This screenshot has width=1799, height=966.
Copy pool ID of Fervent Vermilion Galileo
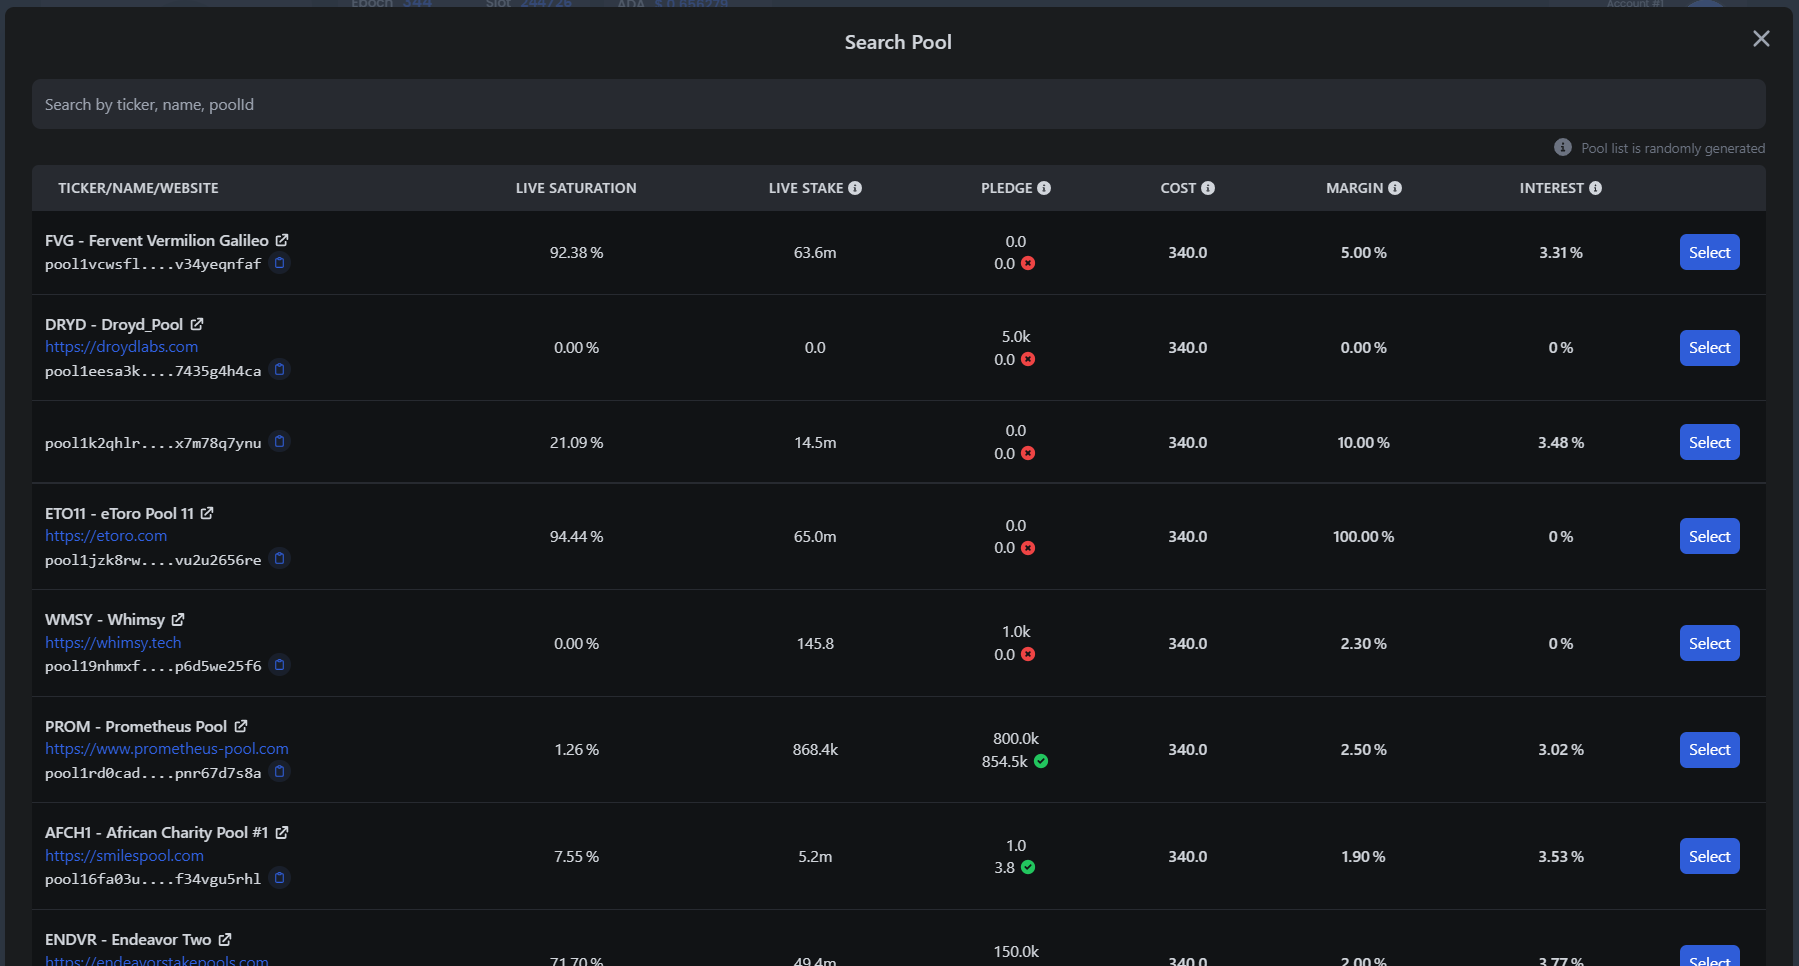[x=280, y=263]
